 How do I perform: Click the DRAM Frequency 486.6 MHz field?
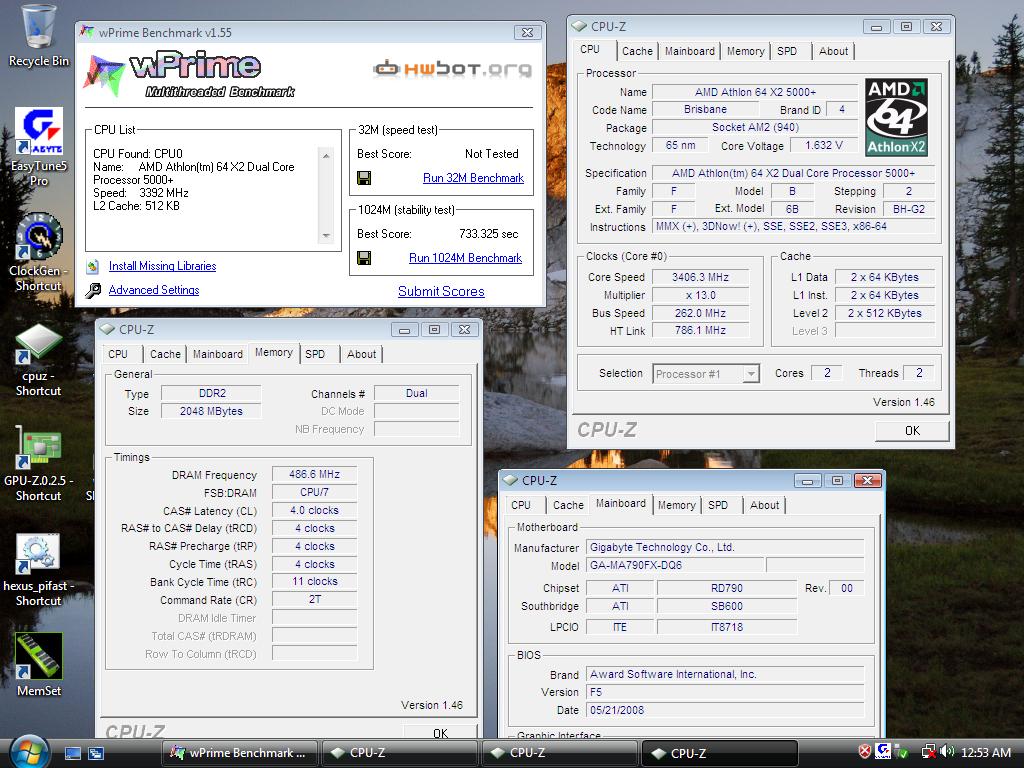315,474
